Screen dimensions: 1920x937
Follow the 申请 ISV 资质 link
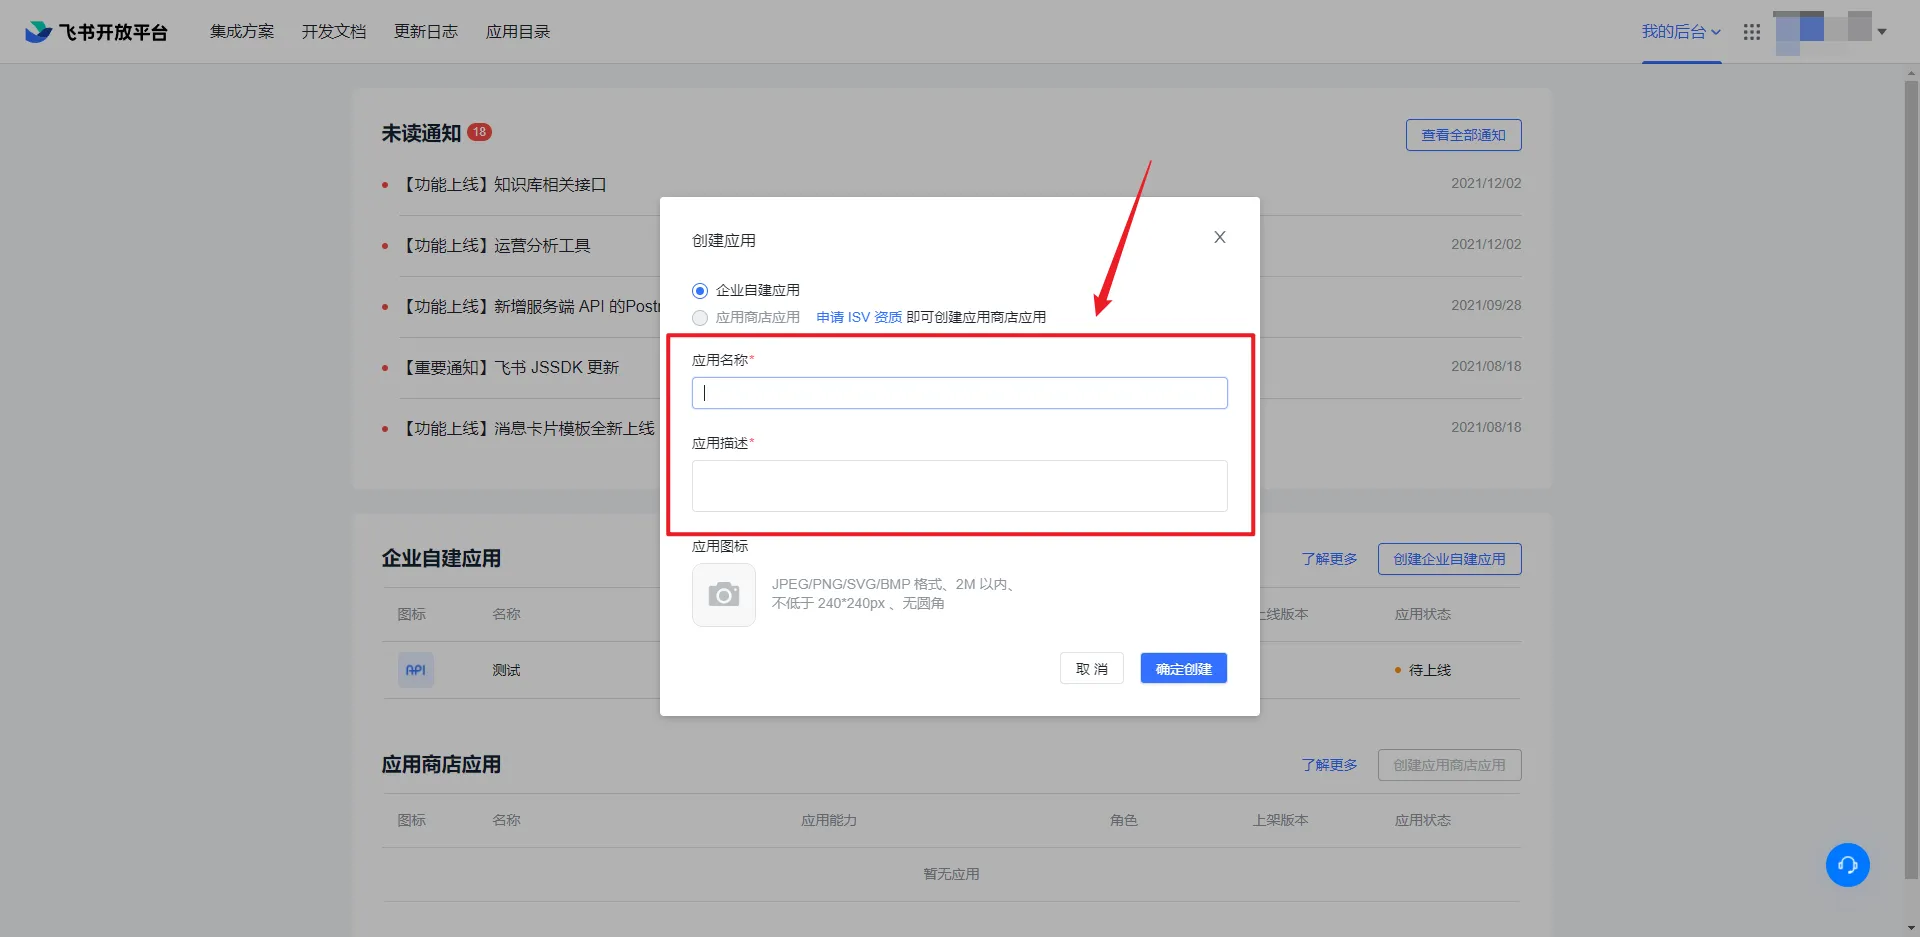859,317
